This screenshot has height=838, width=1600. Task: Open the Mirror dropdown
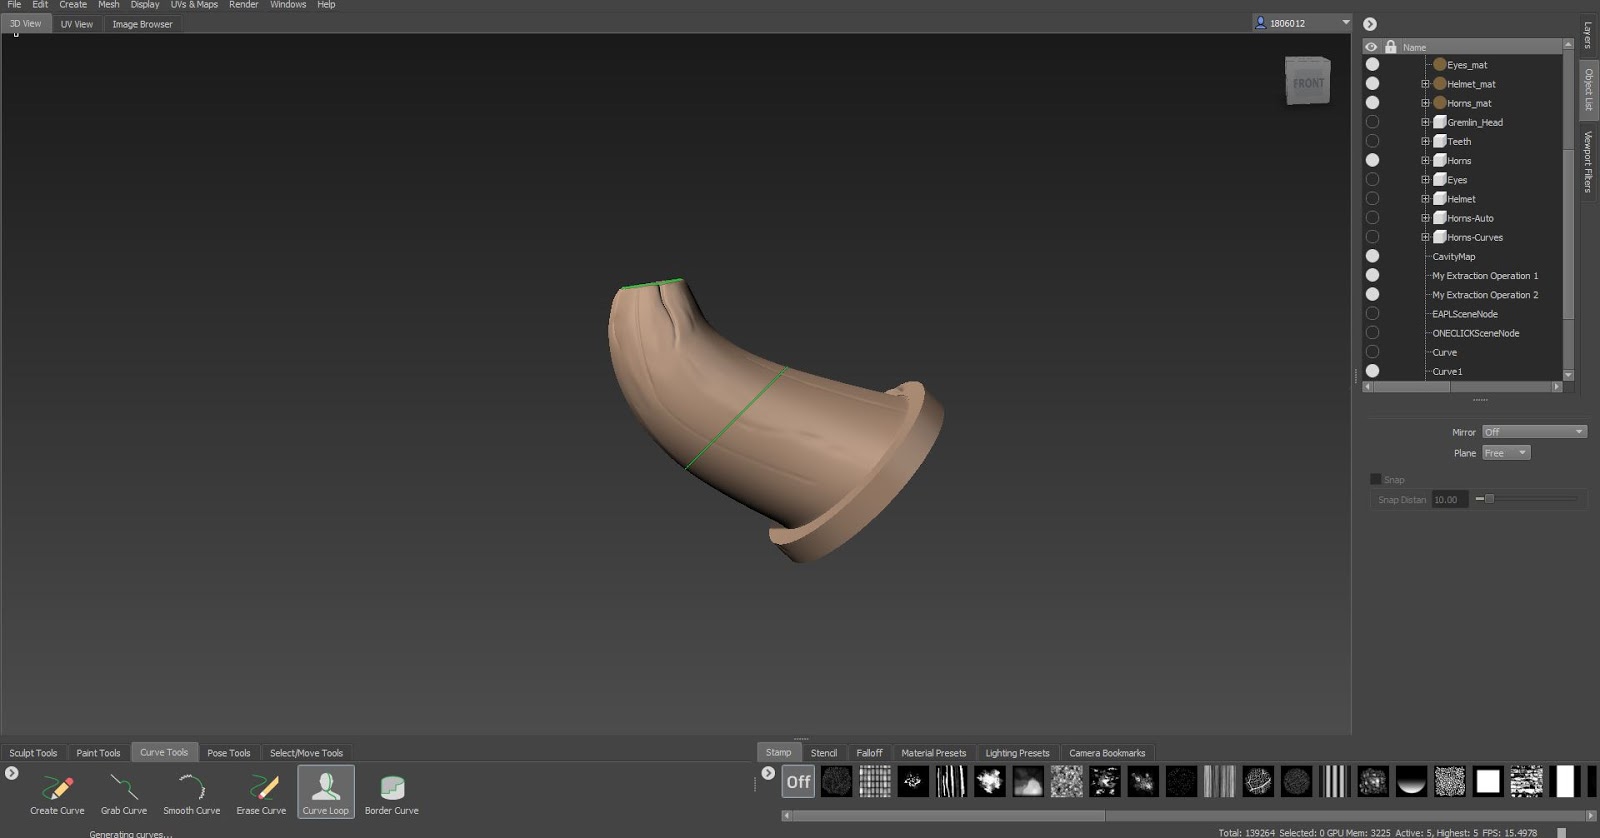(x=1534, y=432)
